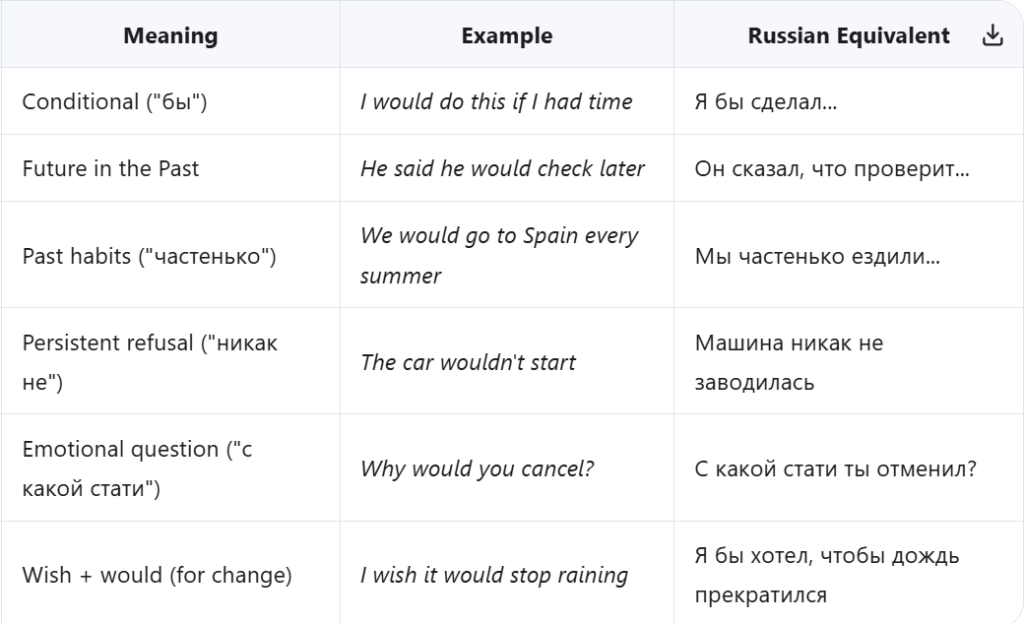The height and width of the screenshot is (623, 1024).
Task: Click the Future in the Past cell
Action: pos(110,168)
